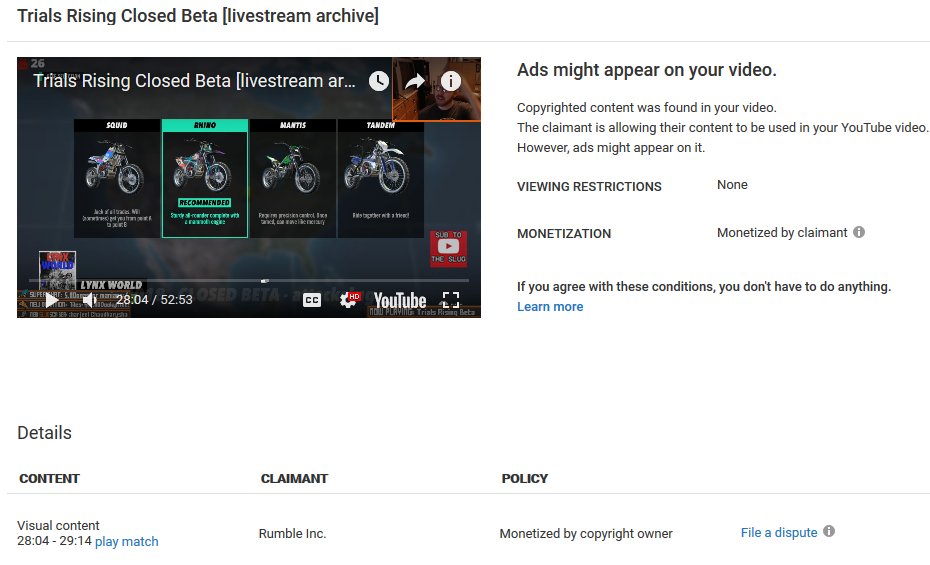Screen dimensions: 930x565
Task: Click the Visual content label
Action: point(58,525)
